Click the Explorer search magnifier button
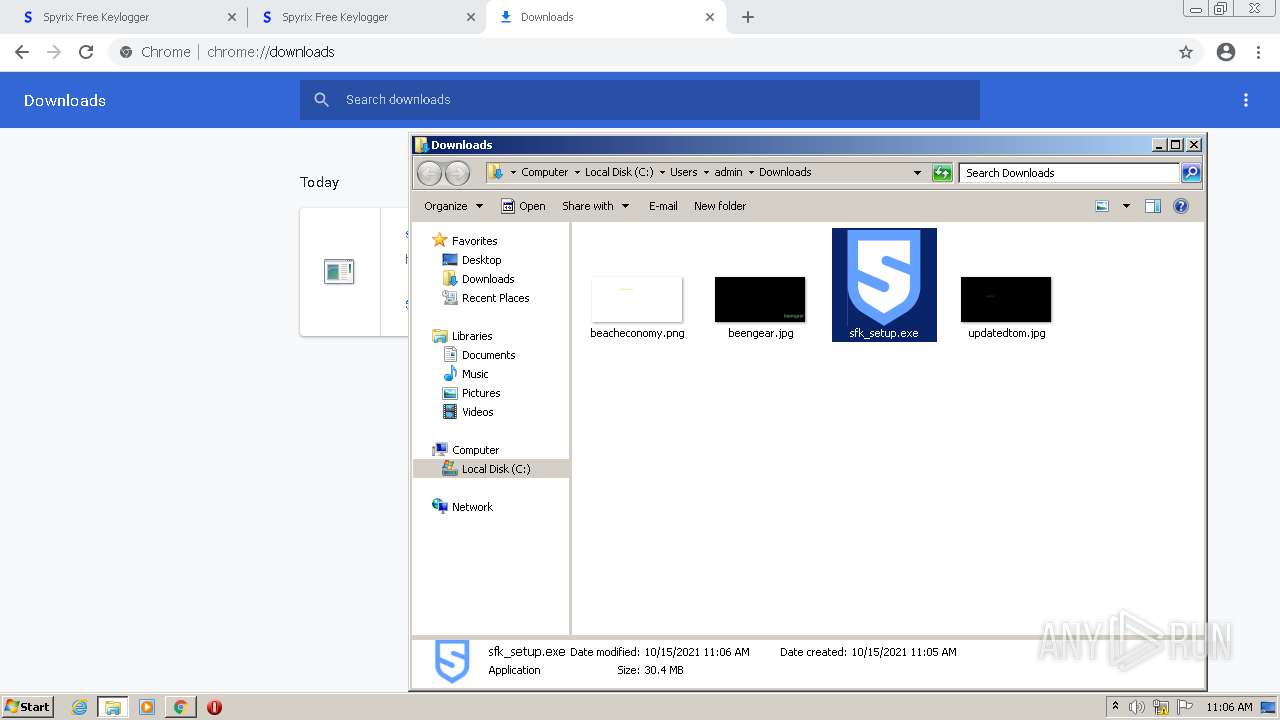The height and width of the screenshot is (720, 1280). 1190,173
